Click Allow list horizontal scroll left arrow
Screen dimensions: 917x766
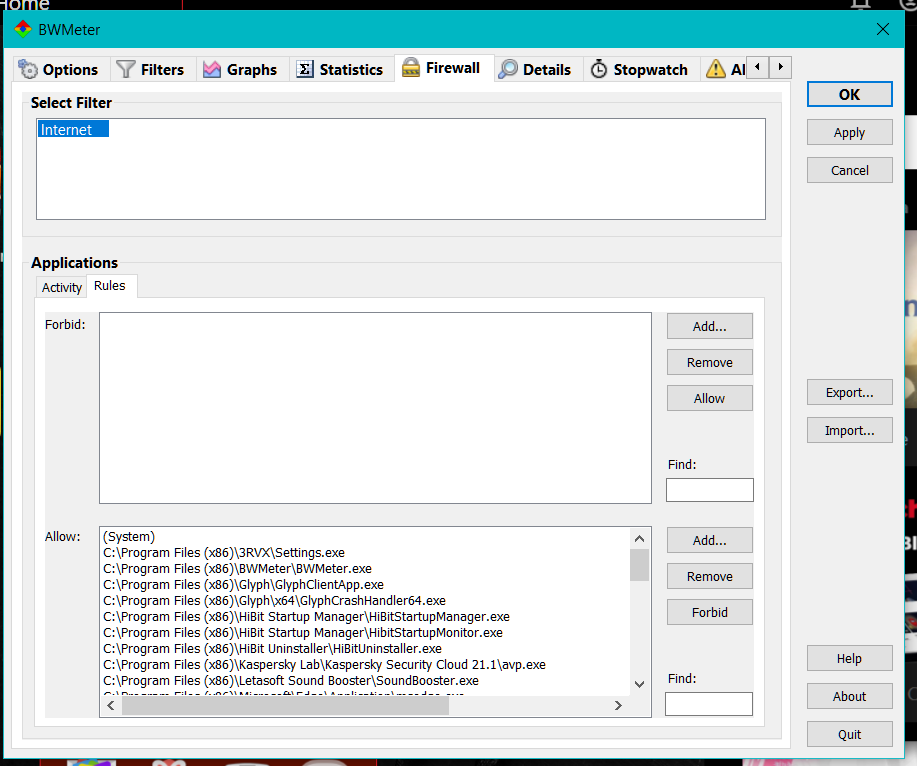click(111, 706)
